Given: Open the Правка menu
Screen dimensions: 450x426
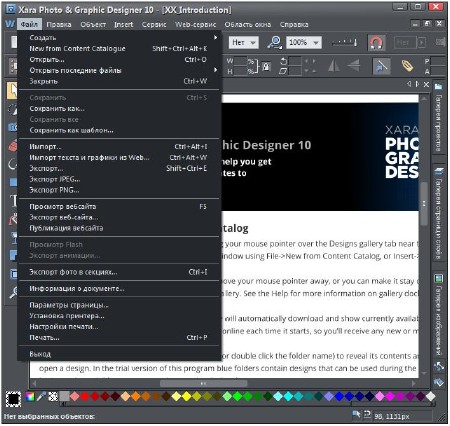Looking at the screenshot, I should (59, 24).
